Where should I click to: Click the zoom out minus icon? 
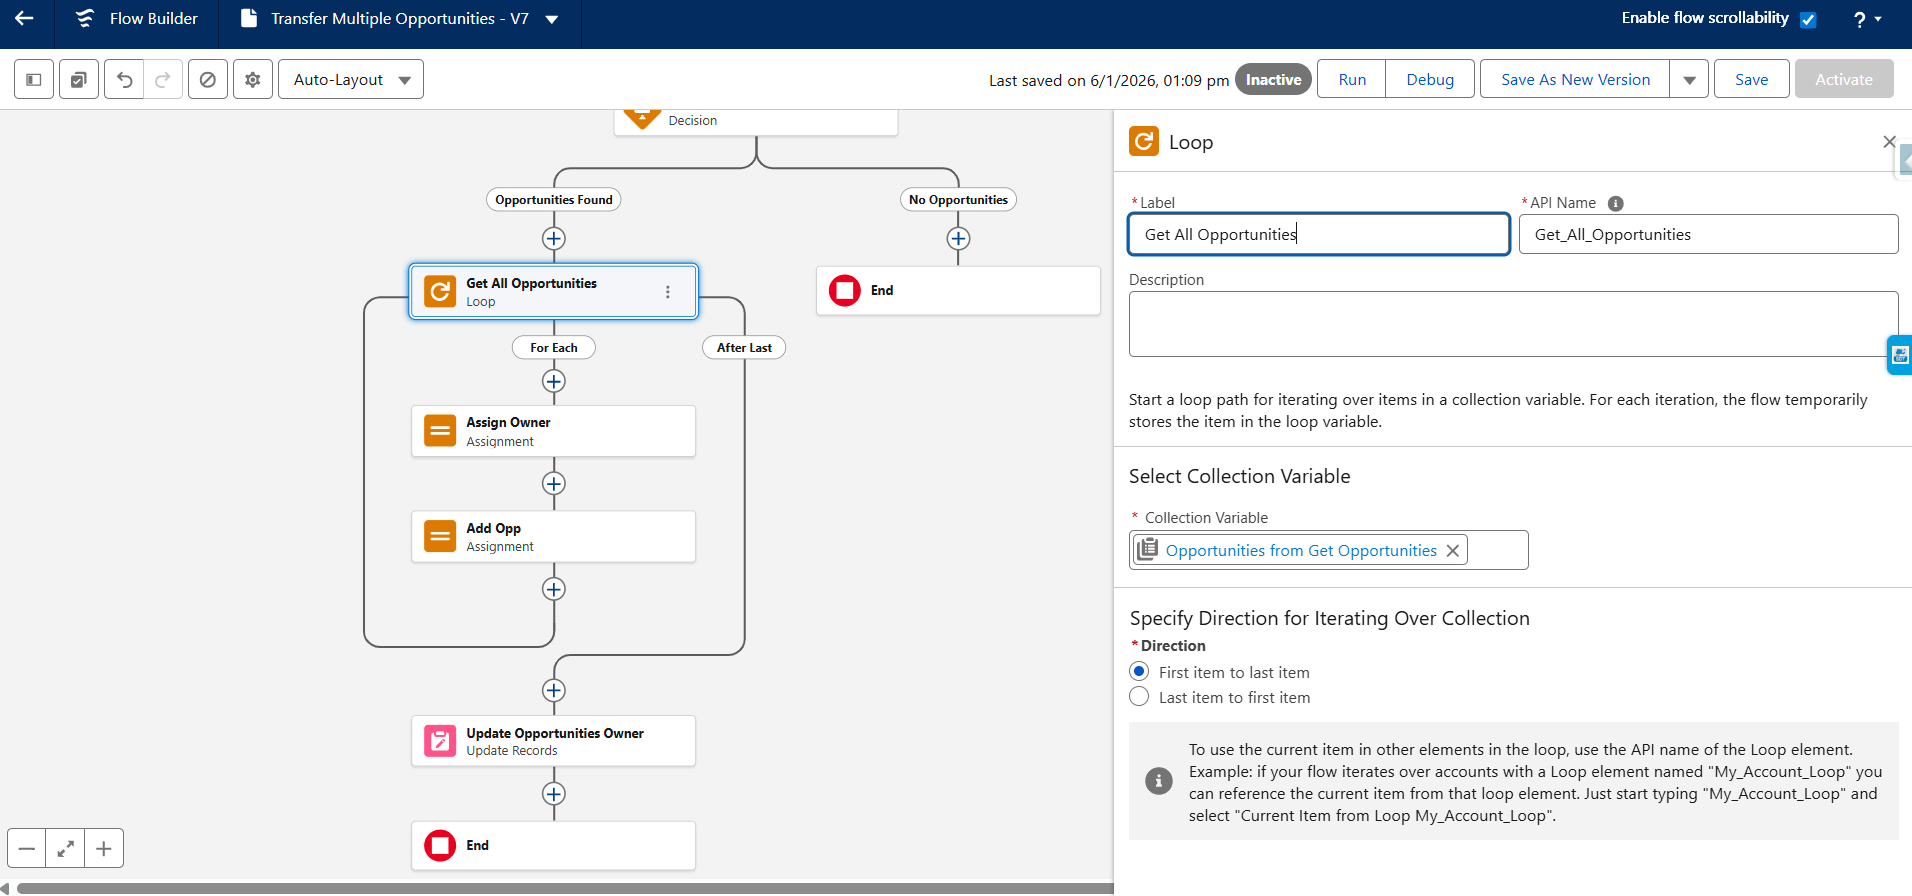27,849
